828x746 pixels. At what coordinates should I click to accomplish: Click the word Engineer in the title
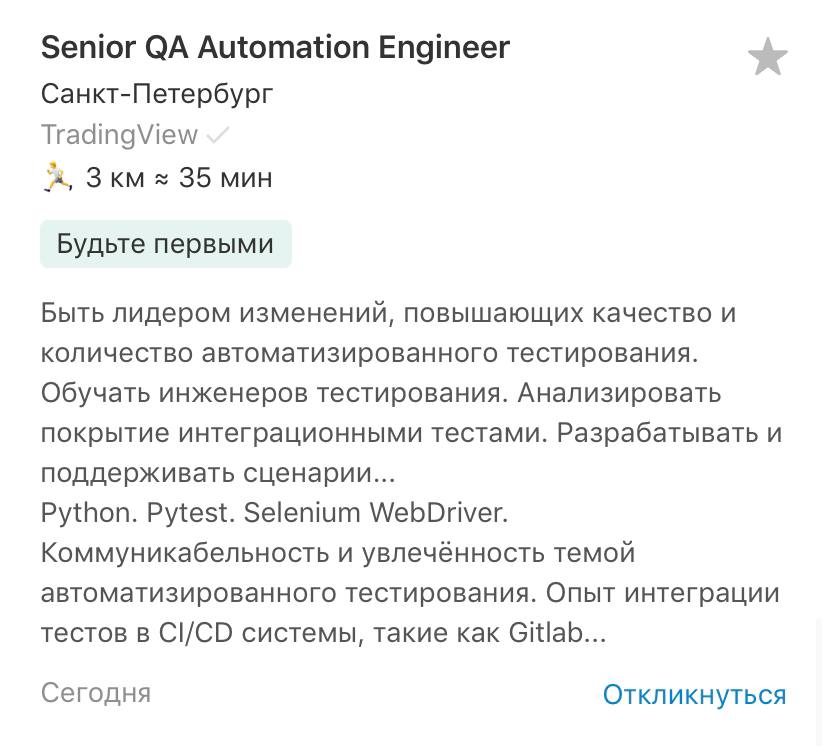(x=444, y=48)
